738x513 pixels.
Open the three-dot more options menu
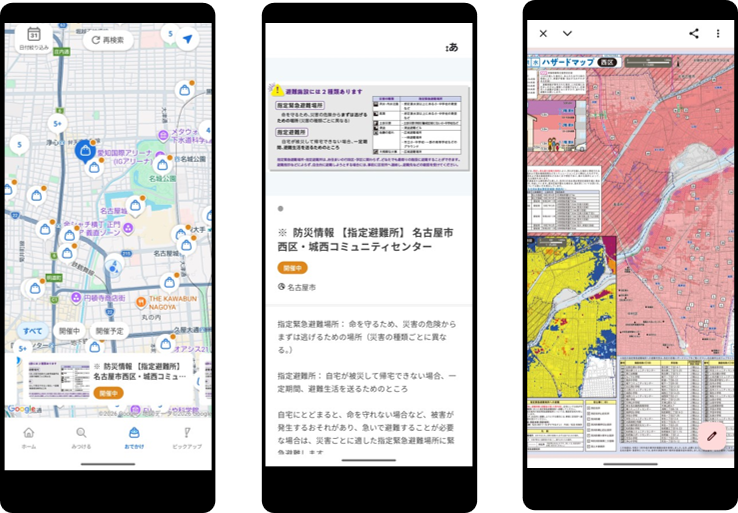pos(718,33)
